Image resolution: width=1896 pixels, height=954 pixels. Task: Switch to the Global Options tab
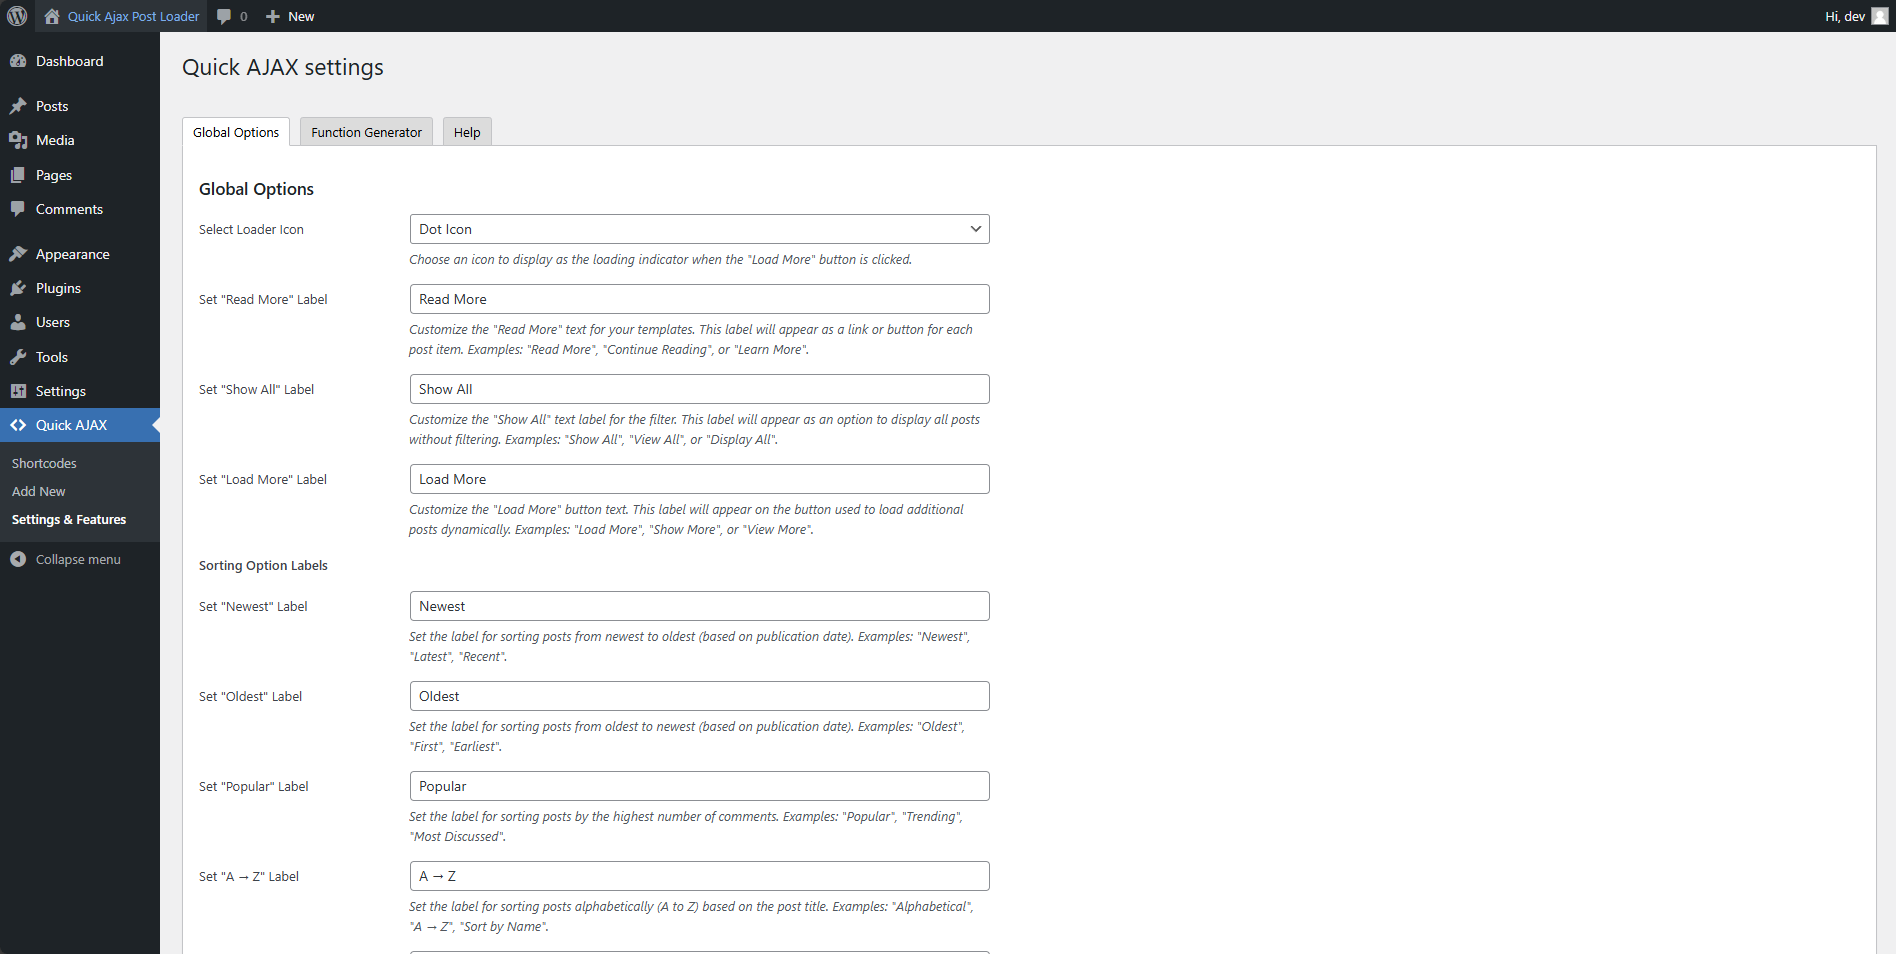pos(236,132)
